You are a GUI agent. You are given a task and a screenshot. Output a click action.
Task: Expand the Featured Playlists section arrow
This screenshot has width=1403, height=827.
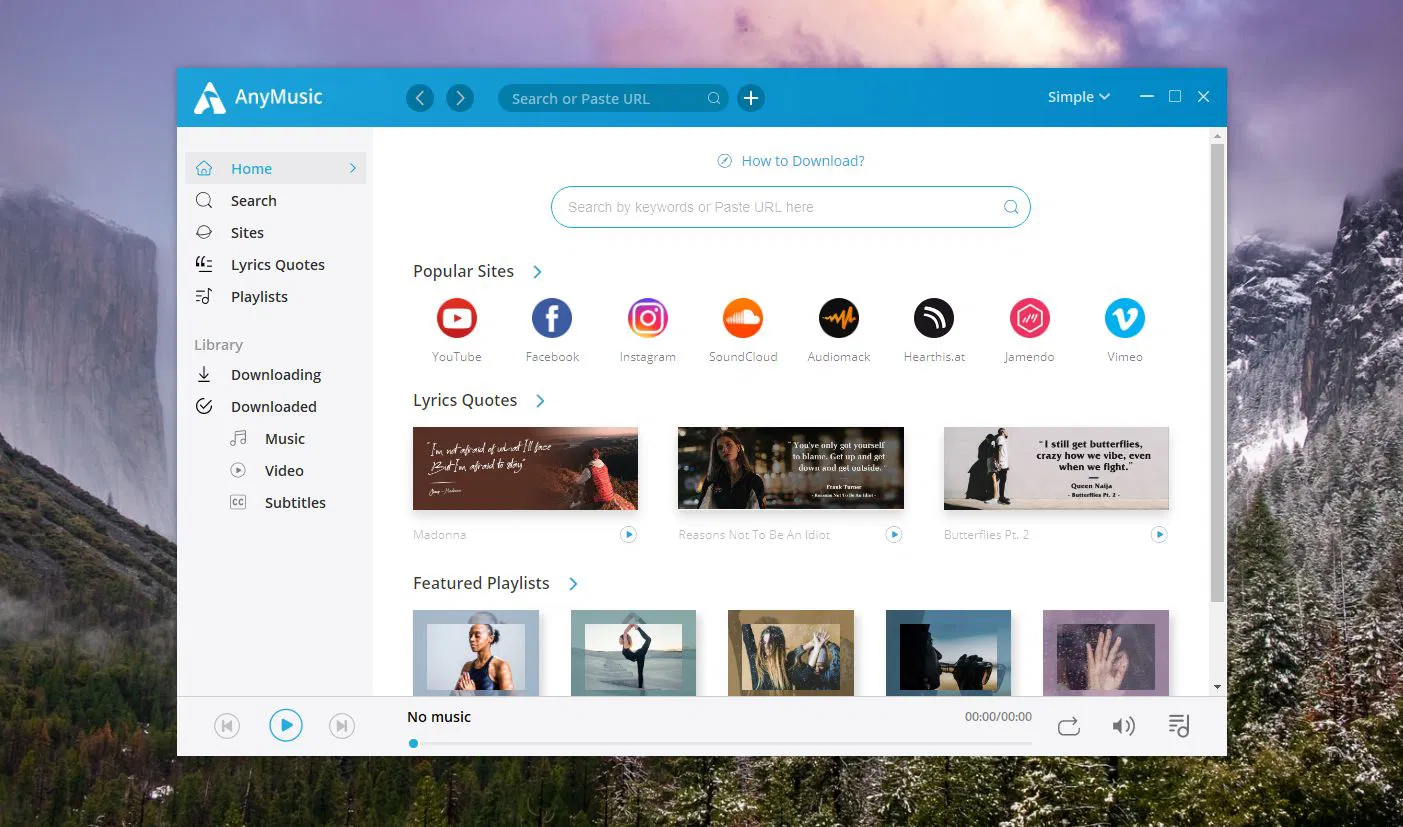(573, 584)
